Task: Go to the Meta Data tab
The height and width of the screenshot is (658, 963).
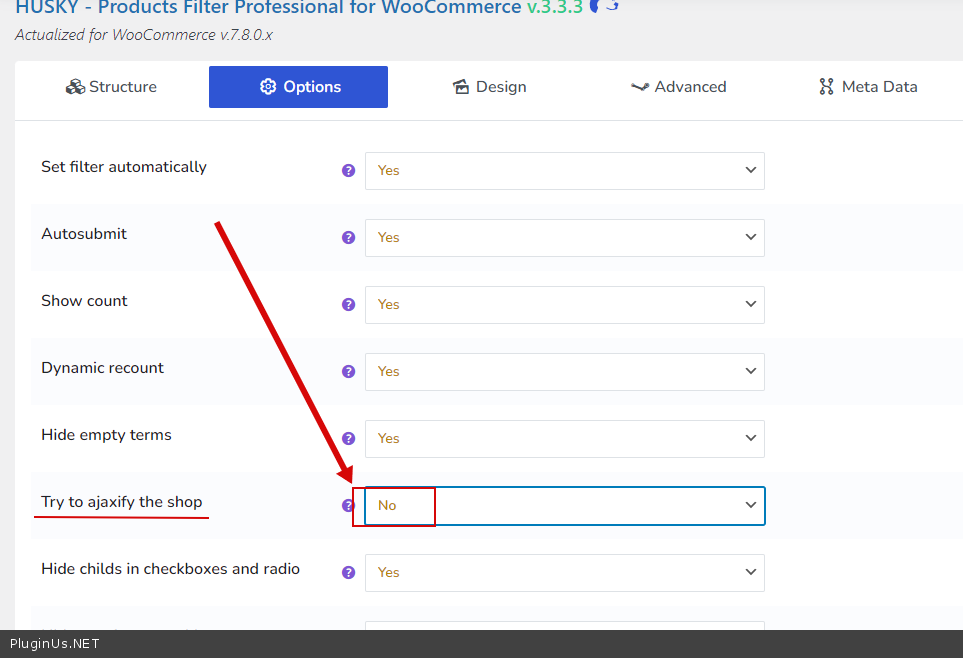Action: pyautogui.click(x=867, y=87)
